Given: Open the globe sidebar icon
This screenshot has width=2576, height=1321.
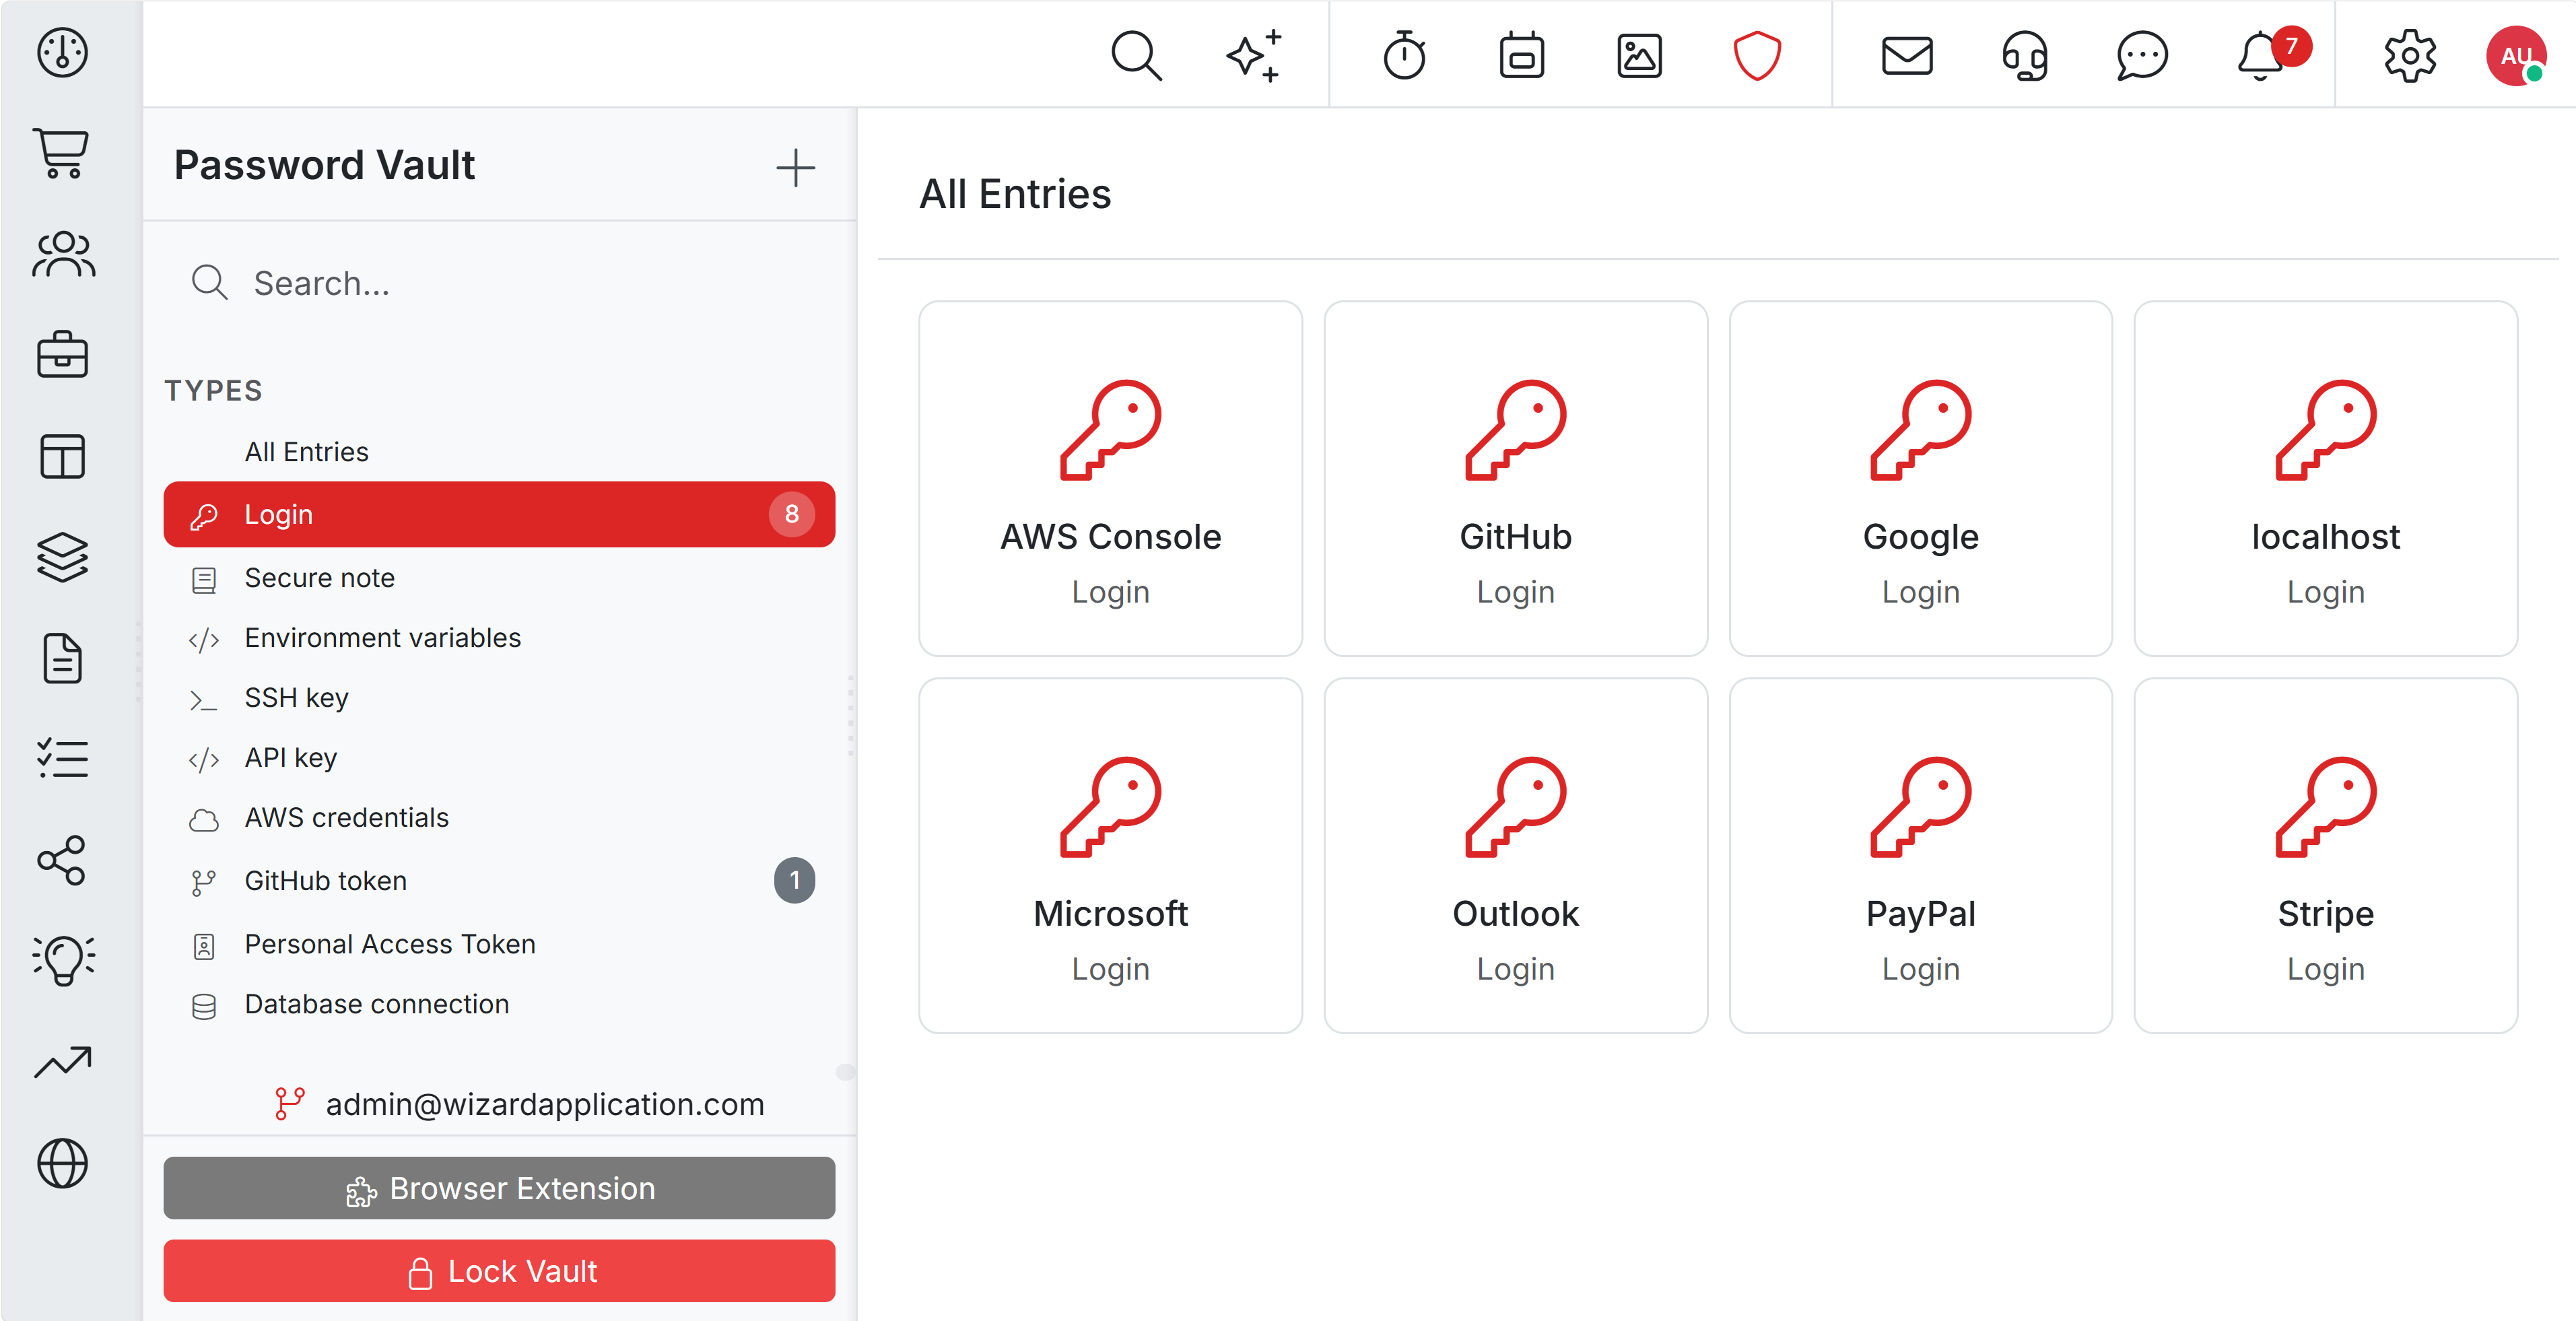Looking at the screenshot, I should [62, 1163].
